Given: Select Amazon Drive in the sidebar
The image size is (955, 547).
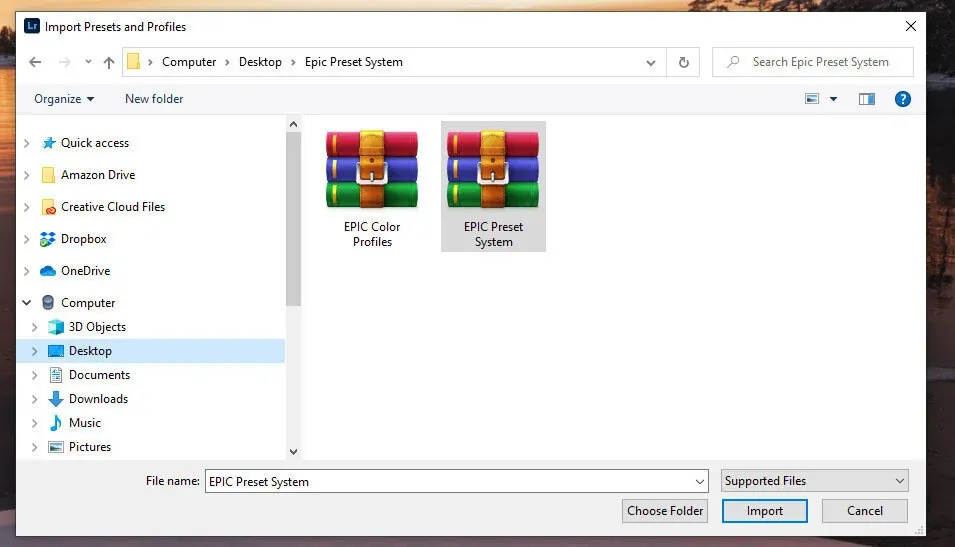Looking at the screenshot, I should [x=97, y=175].
